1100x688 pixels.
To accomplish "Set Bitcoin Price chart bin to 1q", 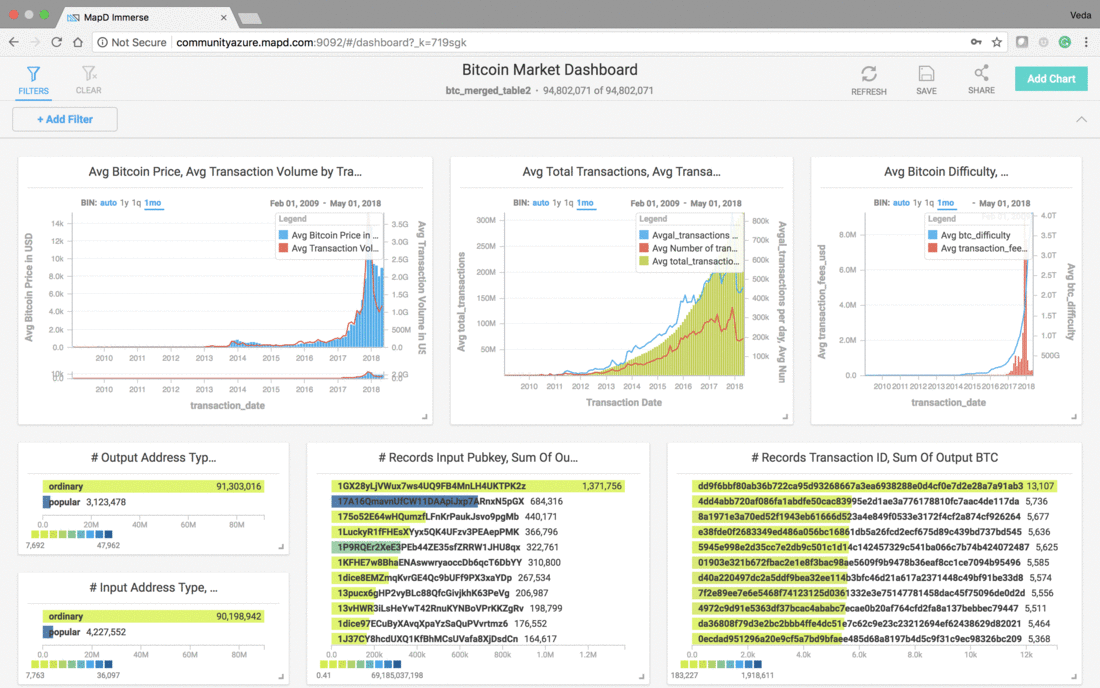I will [136, 203].
